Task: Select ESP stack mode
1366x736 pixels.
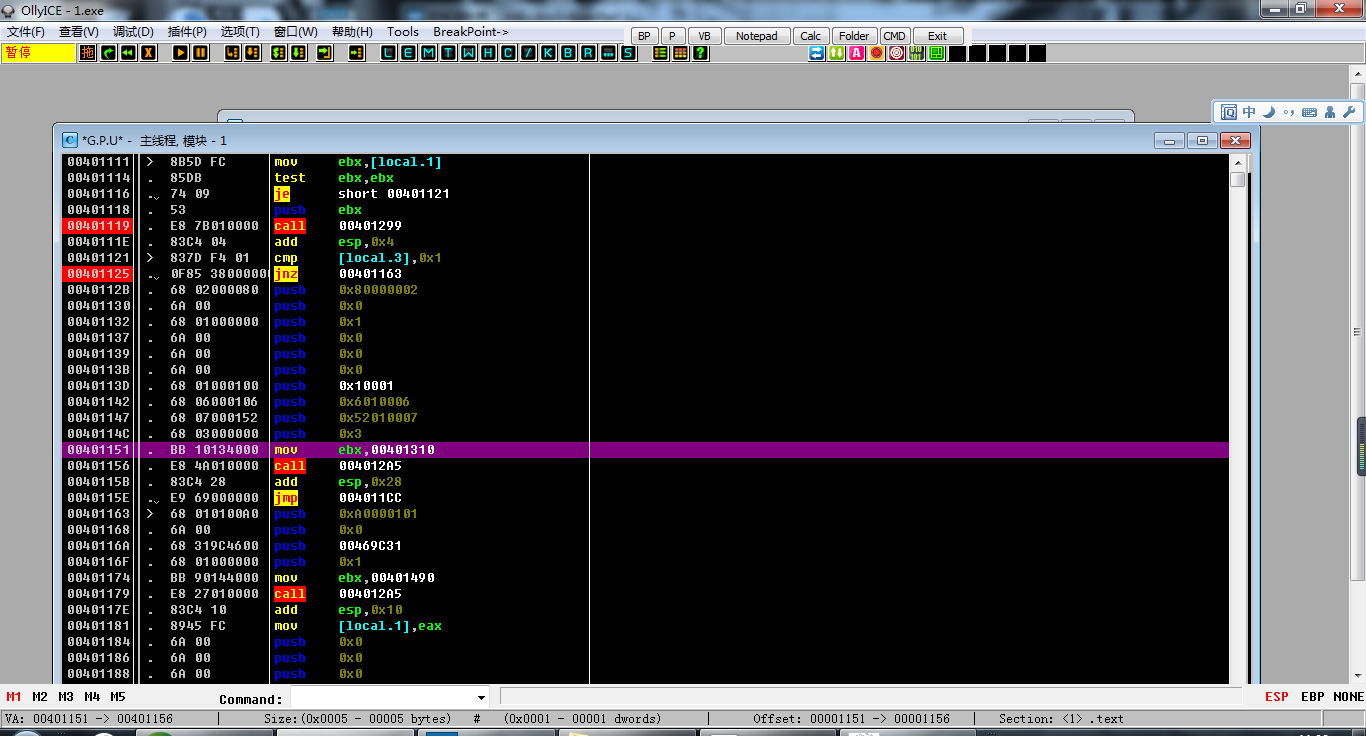Action: click(1277, 697)
